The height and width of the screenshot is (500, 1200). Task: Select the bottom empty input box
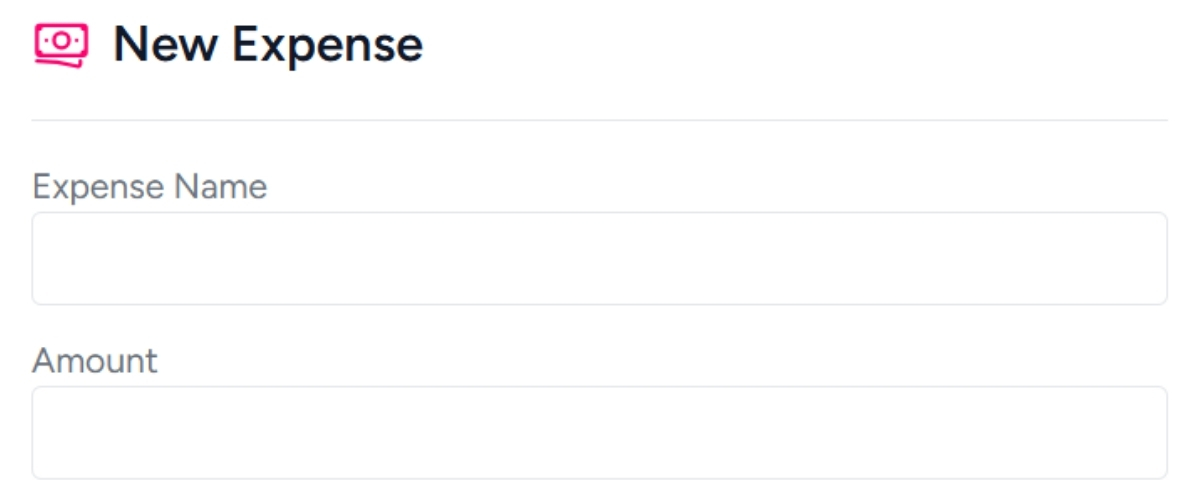(x=599, y=432)
